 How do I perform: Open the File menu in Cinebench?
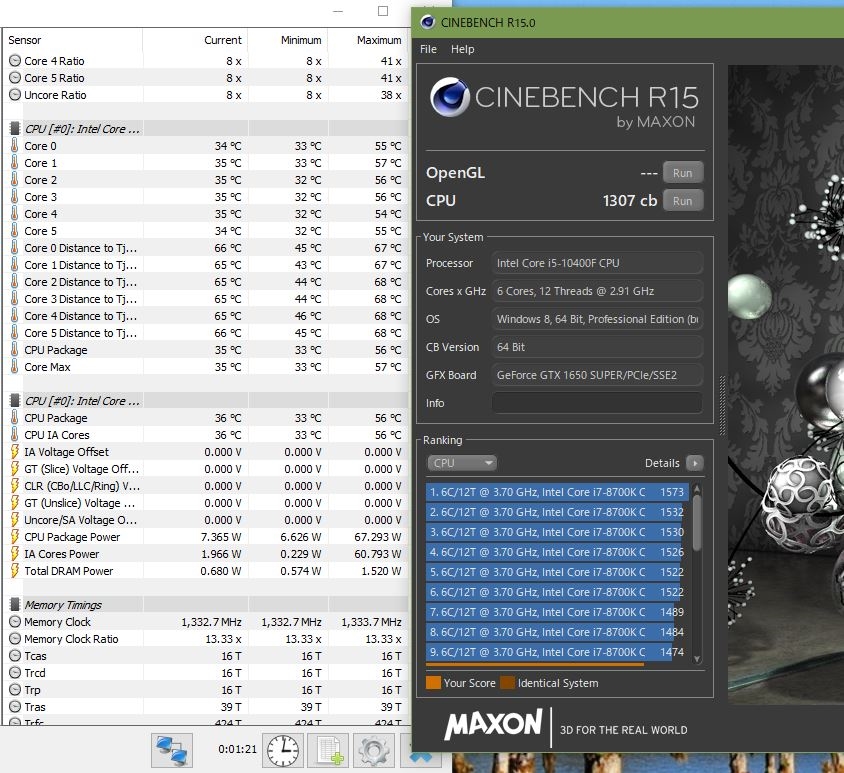[x=428, y=49]
